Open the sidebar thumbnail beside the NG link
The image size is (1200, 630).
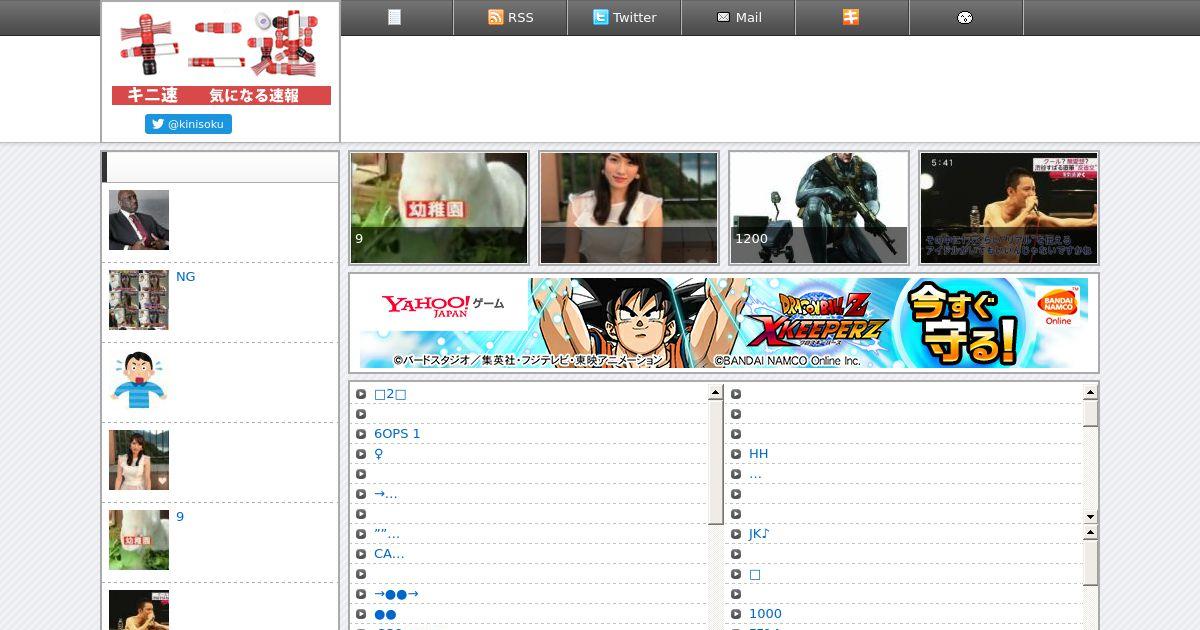[x=139, y=300]
